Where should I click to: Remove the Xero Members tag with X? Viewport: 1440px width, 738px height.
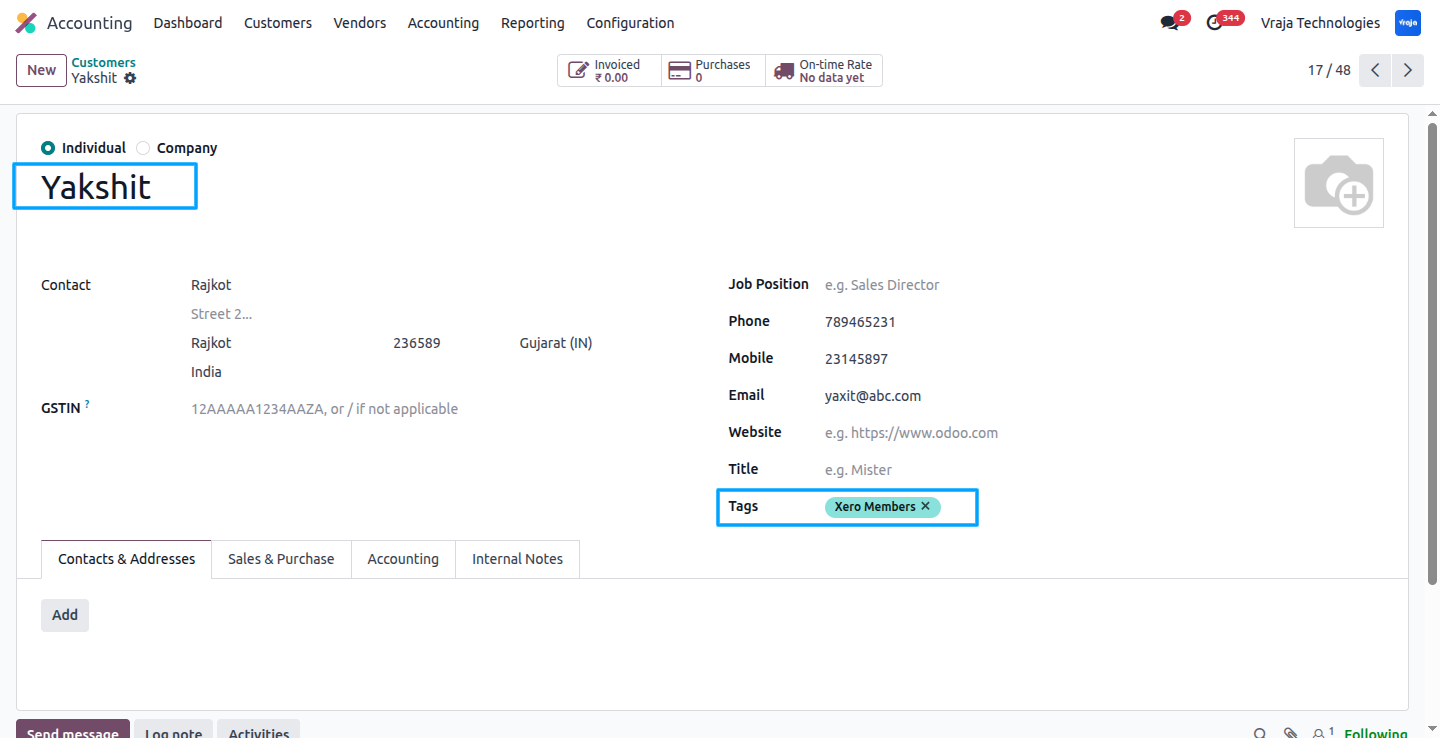click(926, 506)
